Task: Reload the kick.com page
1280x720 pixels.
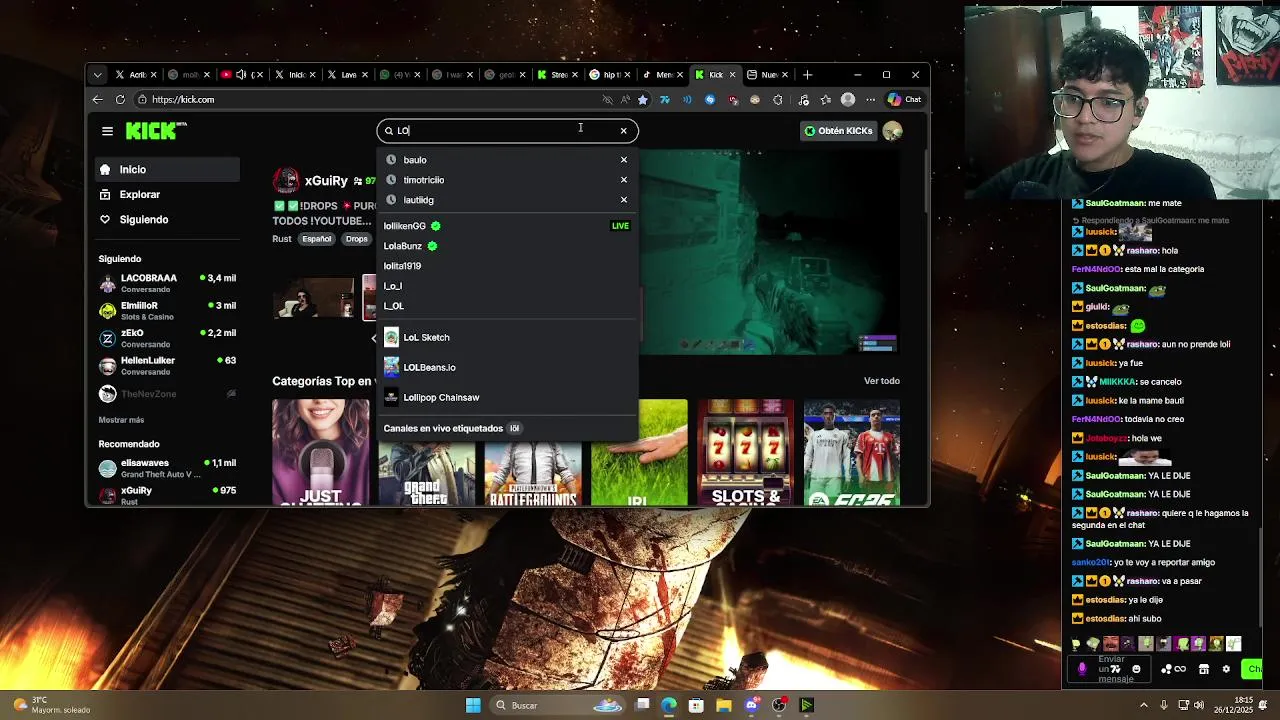Action: (x=120, y=100)
